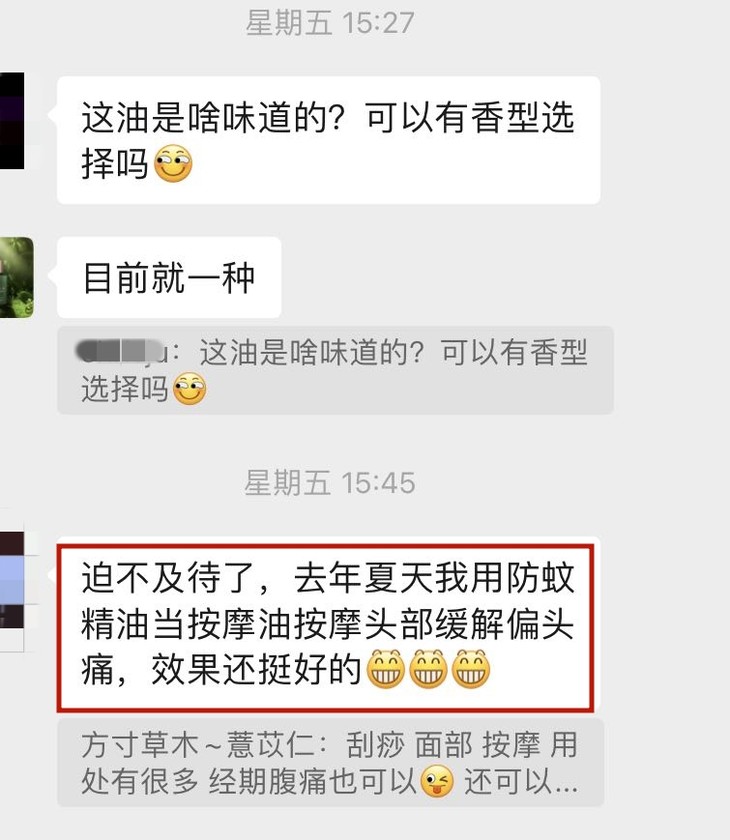Image resolution: width=730 pixels, height=840 pixels.
Task: Open the green plant avatar profile
Action: 17,277
